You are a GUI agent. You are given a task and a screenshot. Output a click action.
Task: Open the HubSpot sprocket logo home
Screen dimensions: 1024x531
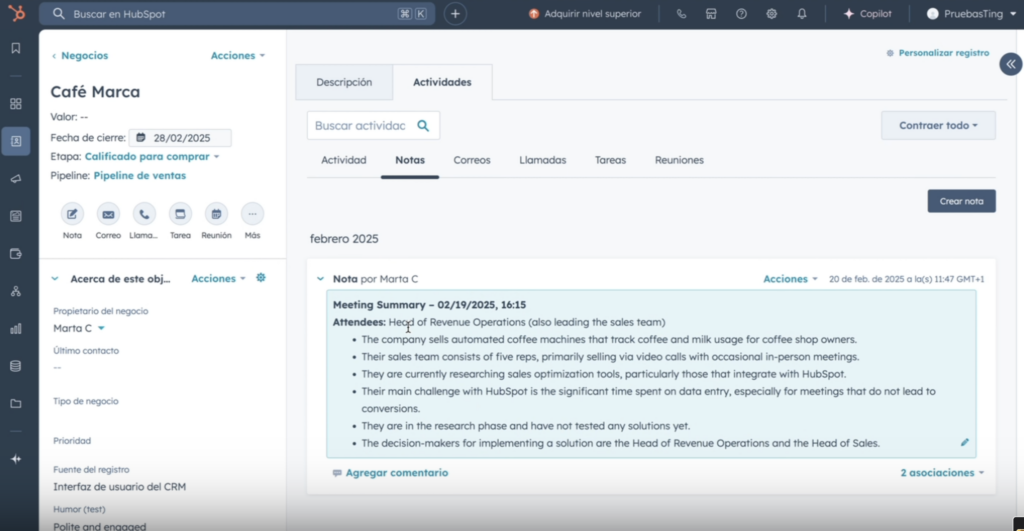pyautogui.click(x=16, y=12)
